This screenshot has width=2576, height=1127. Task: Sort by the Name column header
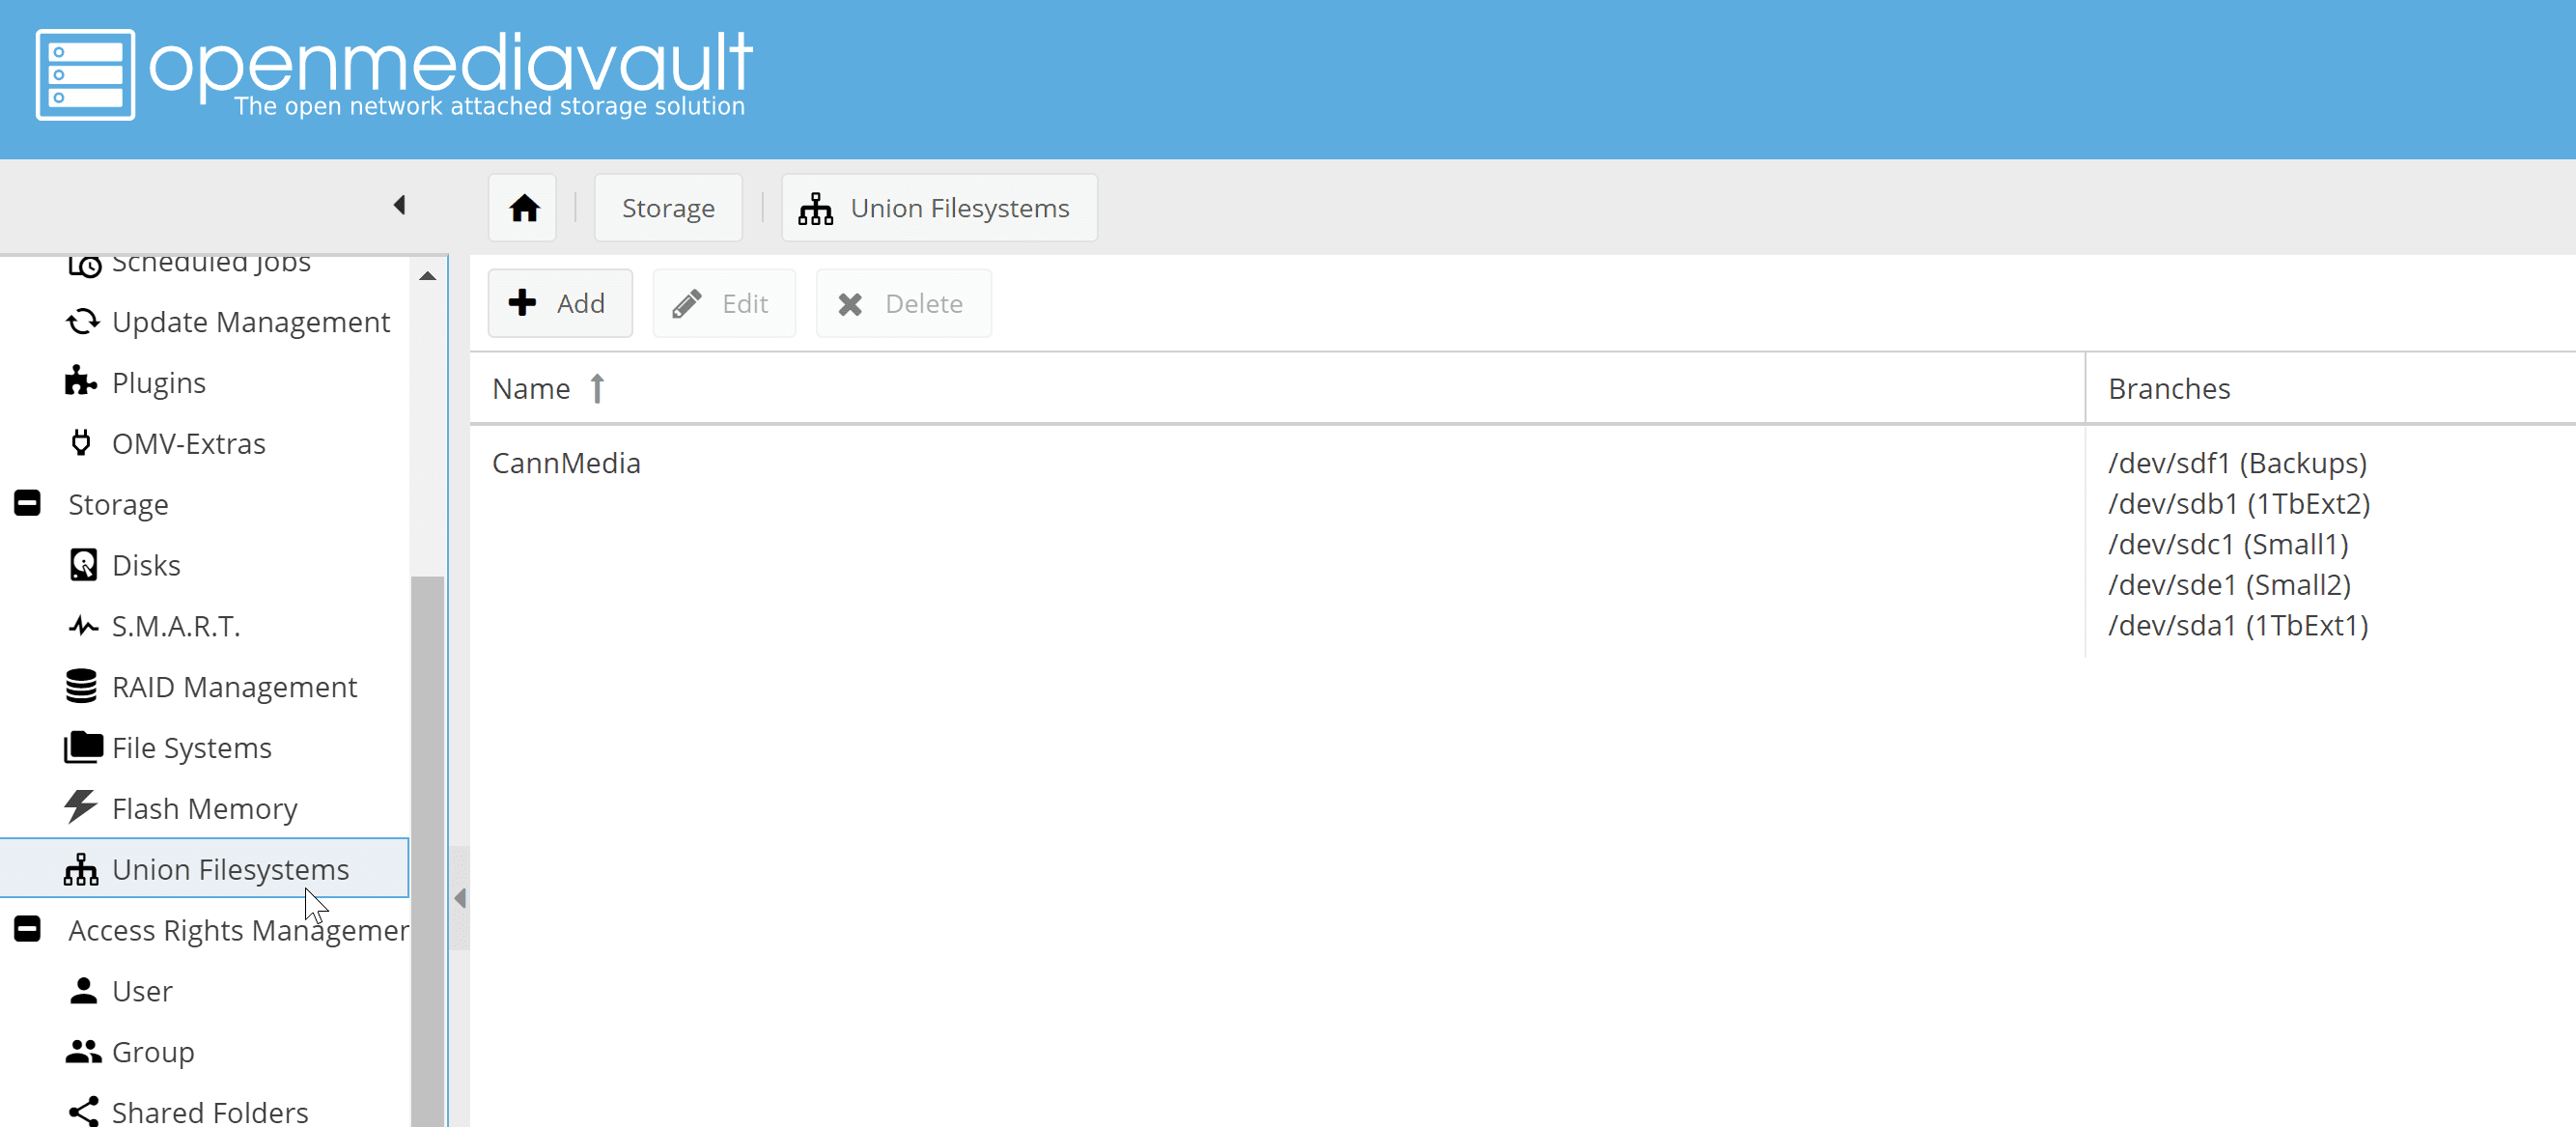click(531, 388)
